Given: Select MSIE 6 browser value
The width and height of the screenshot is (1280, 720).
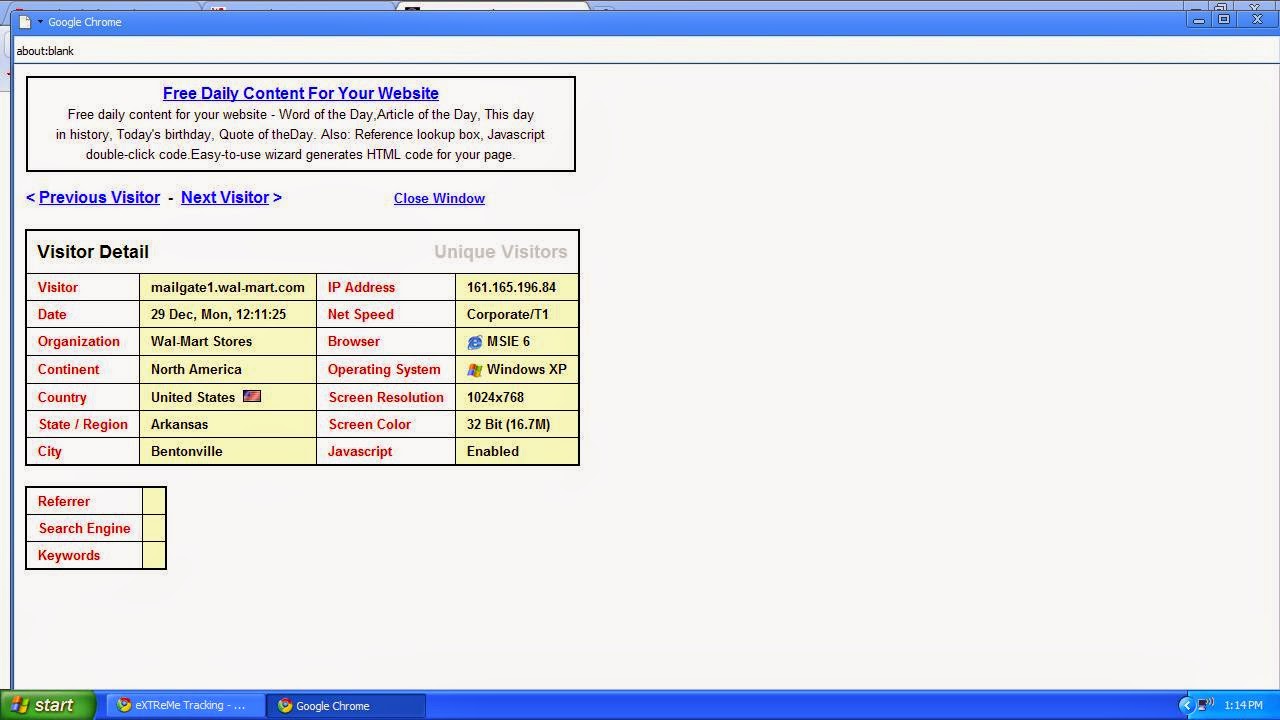Looking at the screenshot, I should pos(508,341).
